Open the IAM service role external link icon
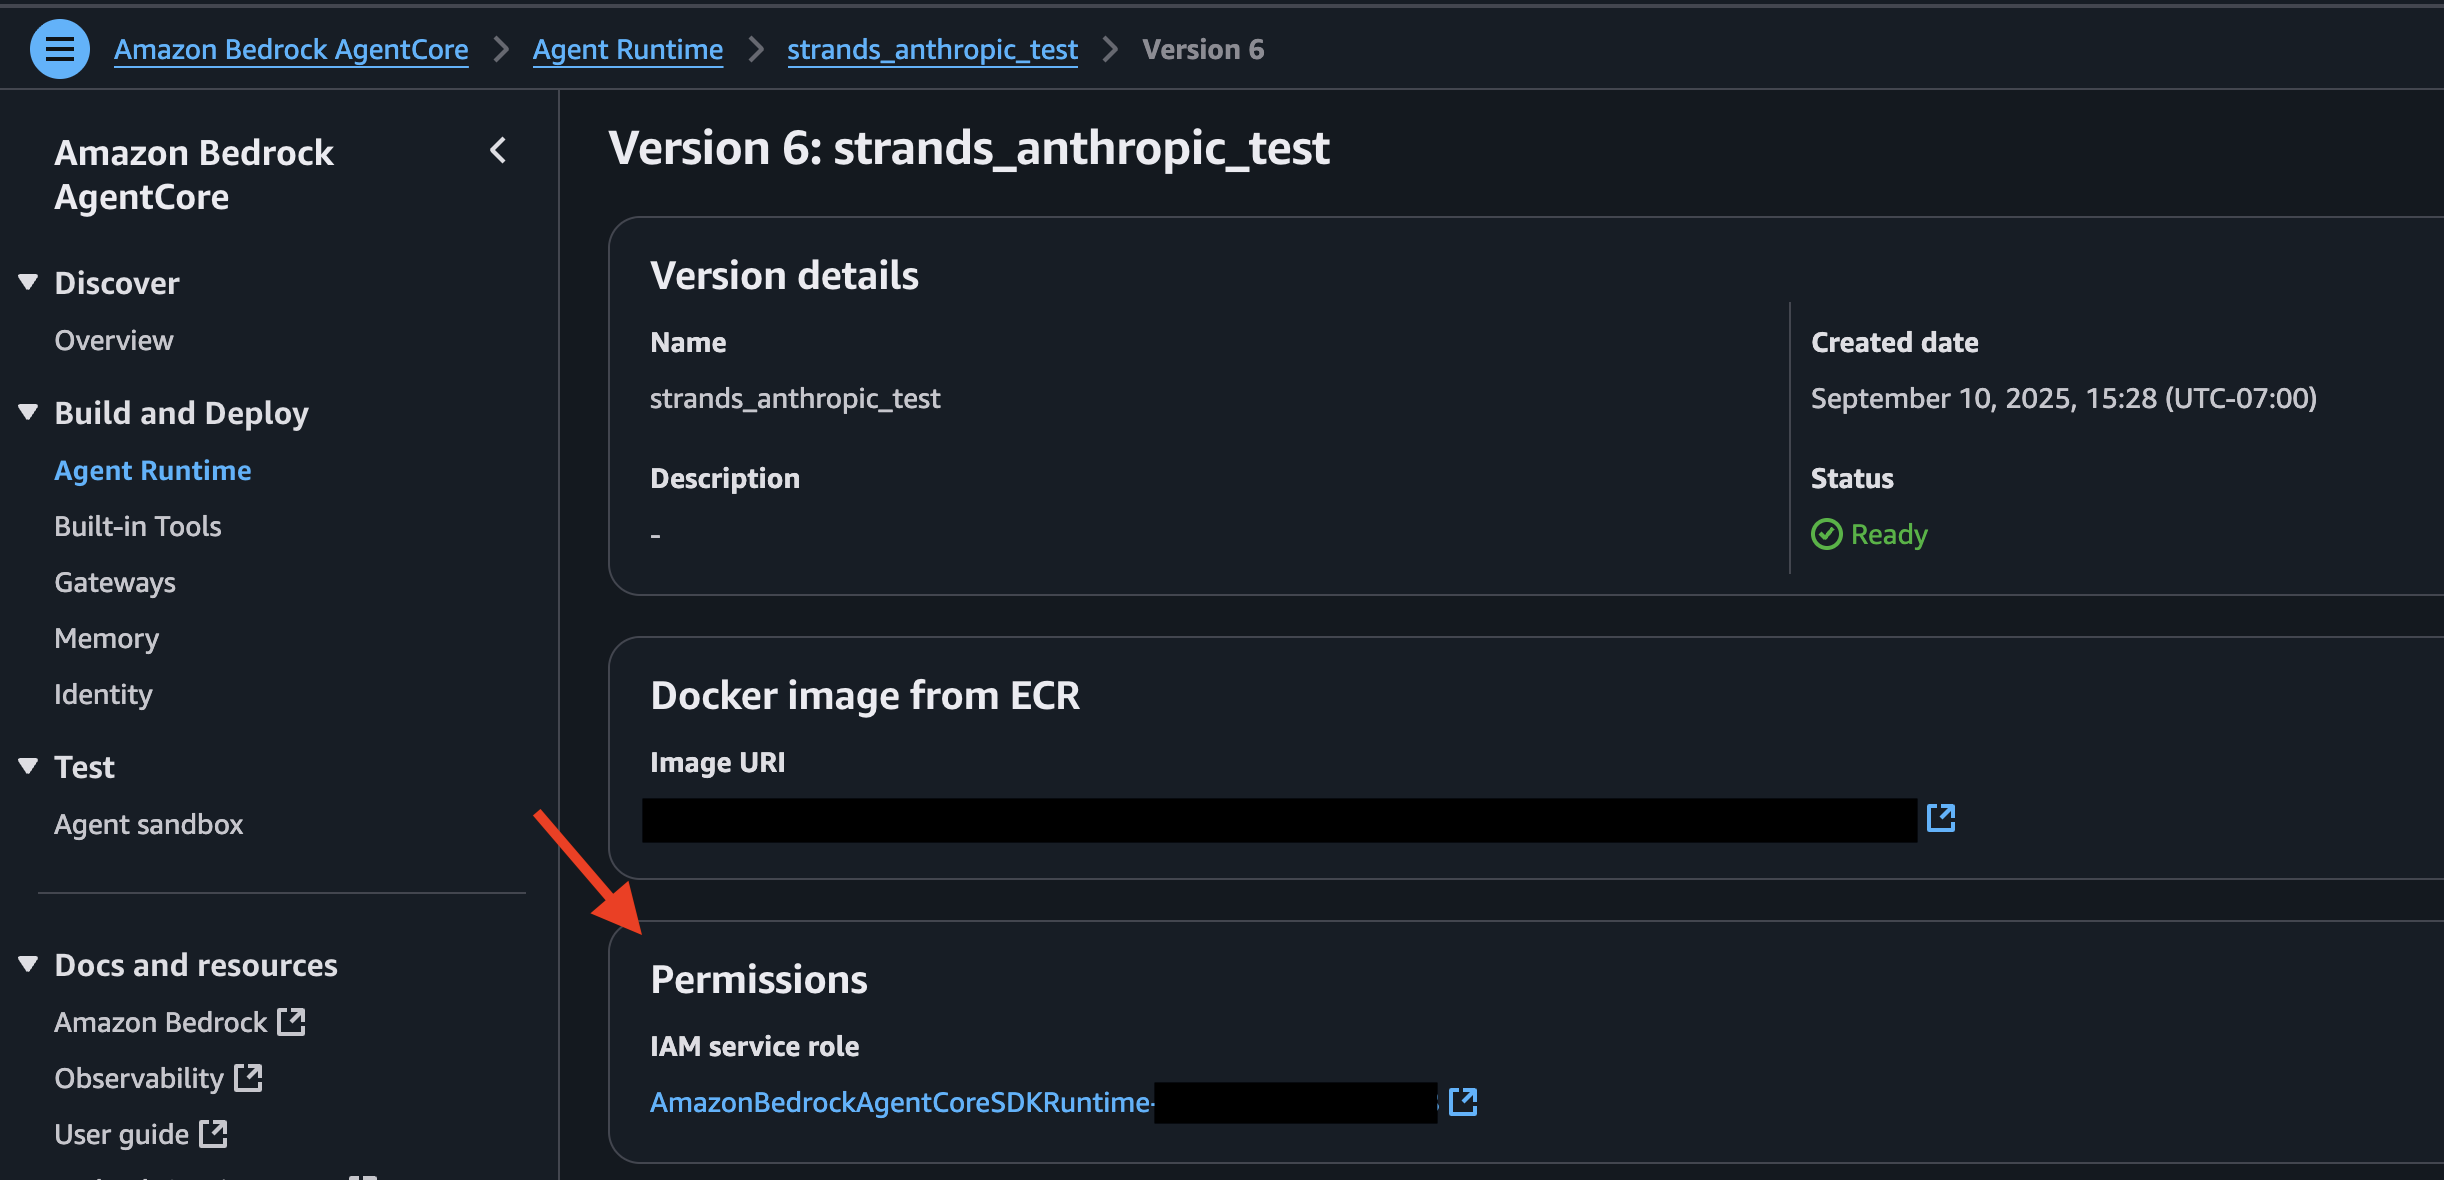 coord(1463,1102)
